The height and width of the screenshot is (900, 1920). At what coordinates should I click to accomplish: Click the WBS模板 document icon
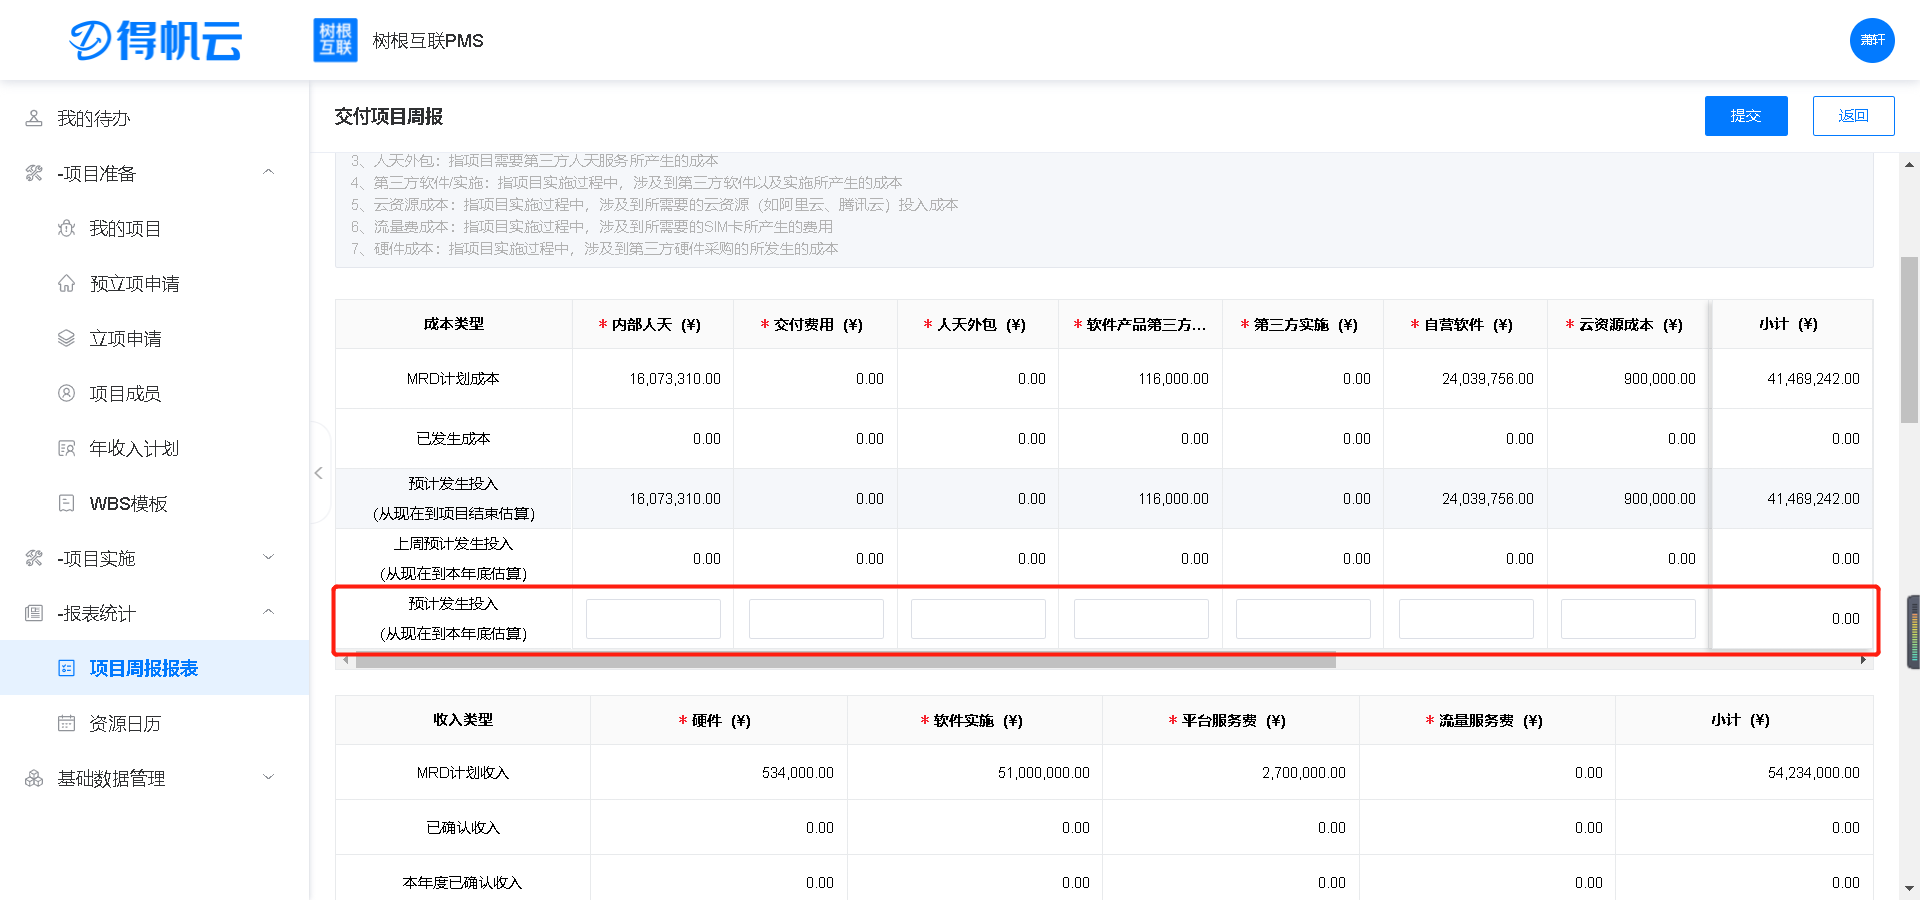coord(66,503)
